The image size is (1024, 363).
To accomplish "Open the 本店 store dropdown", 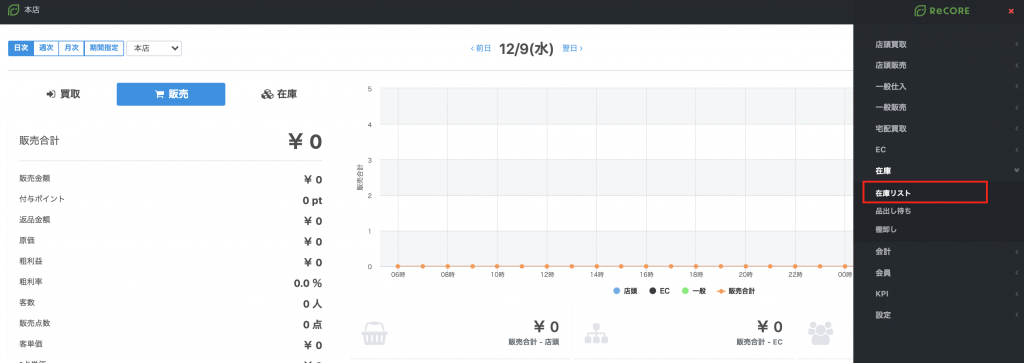I will [x=153, y=48].
